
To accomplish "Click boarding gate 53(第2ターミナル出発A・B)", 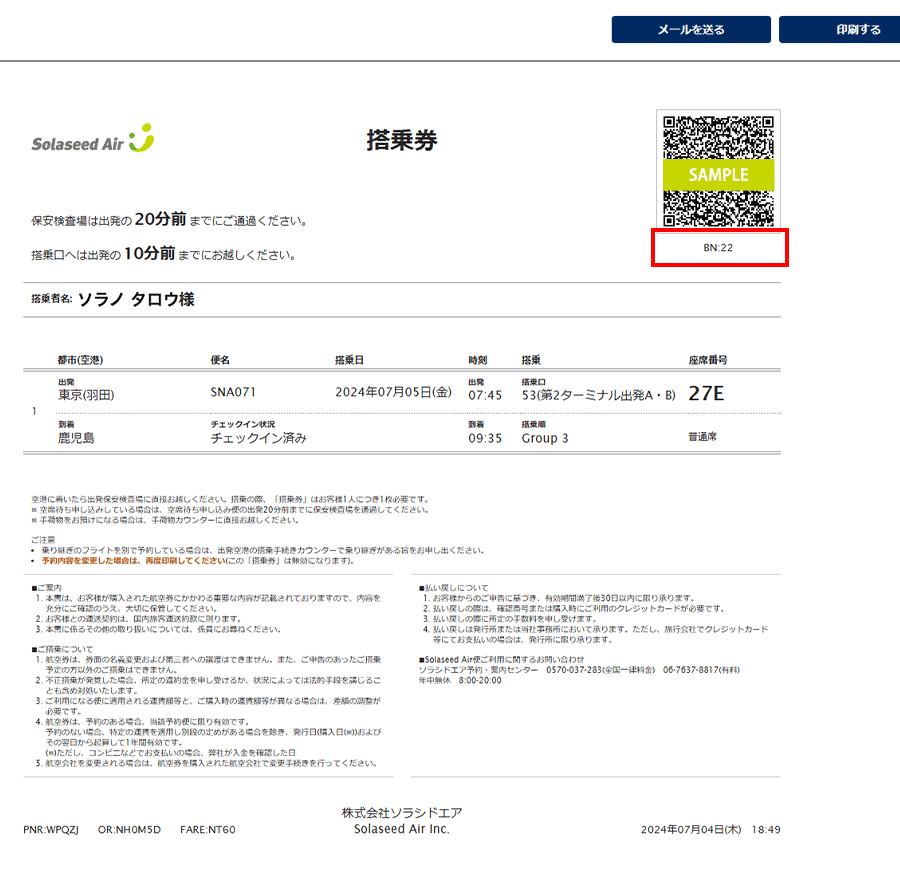I will tap(598, 395).
